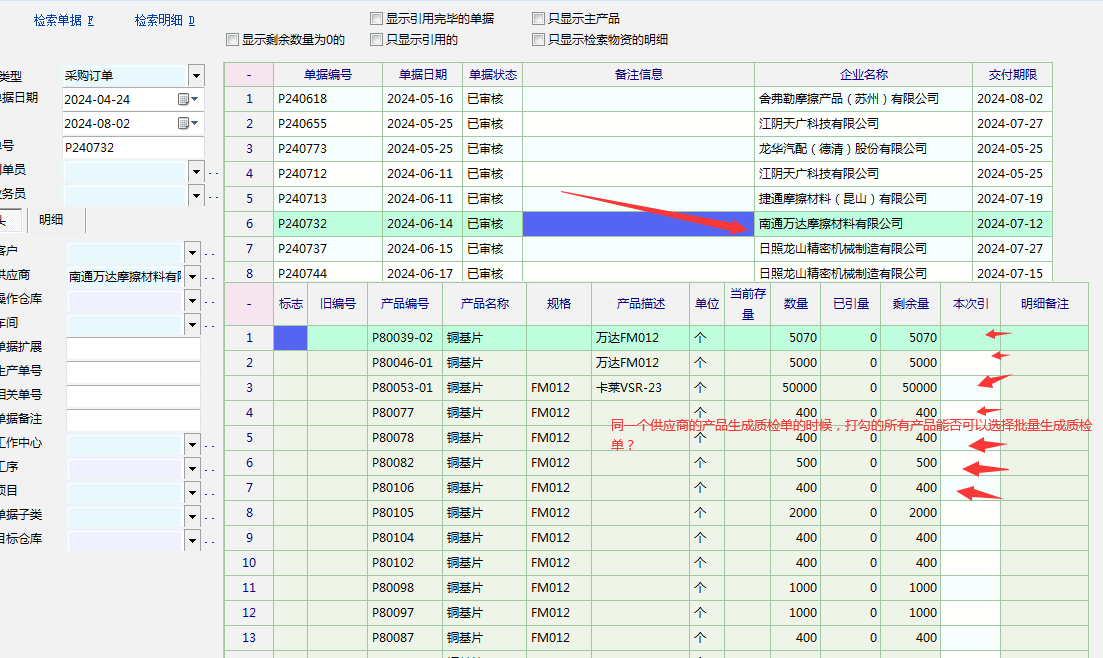Click the 单据编号 column header
This screenshot has height=658, width=1103.
(328, 75)
